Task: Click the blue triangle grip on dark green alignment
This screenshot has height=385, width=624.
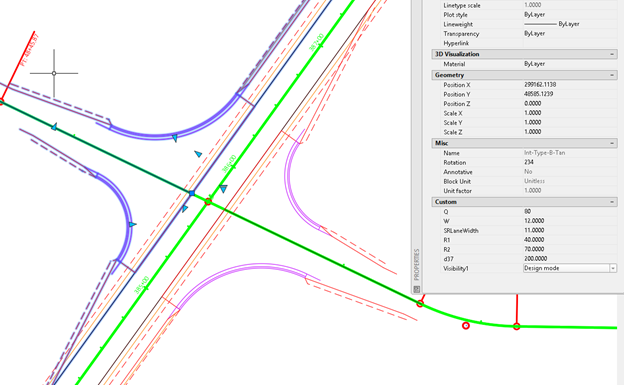Action: click(x=54, y=127)
